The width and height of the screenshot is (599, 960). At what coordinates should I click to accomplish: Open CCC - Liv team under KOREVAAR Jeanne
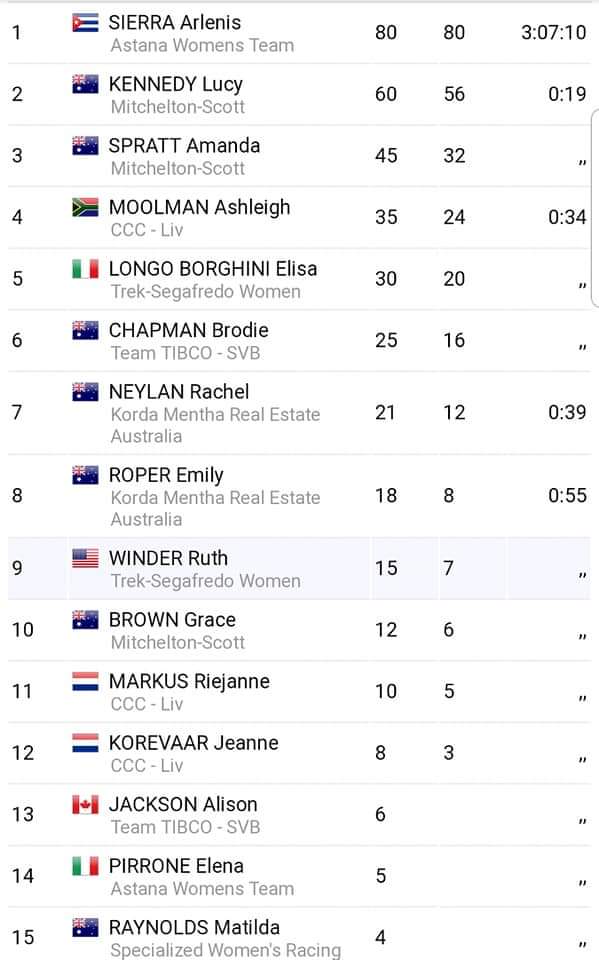147,766
